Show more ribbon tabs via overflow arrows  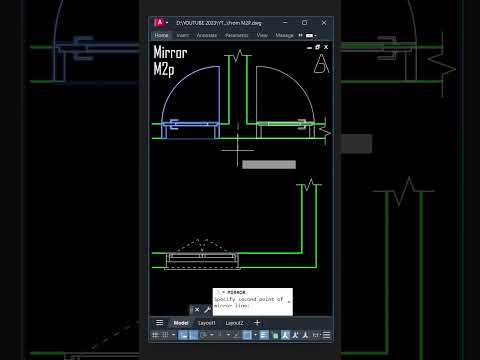point(300,35)
